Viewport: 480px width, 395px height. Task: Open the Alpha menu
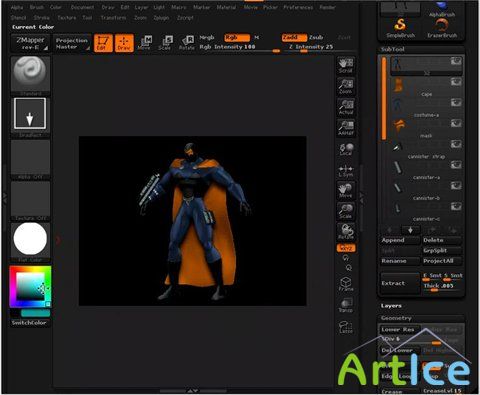[17, 7]
